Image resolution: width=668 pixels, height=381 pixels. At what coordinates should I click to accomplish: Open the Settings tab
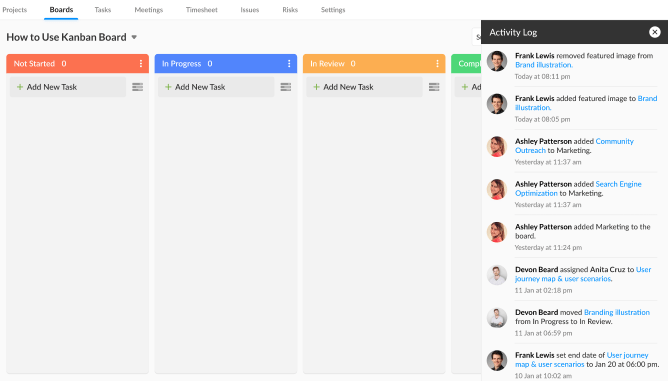click(333, 9)
